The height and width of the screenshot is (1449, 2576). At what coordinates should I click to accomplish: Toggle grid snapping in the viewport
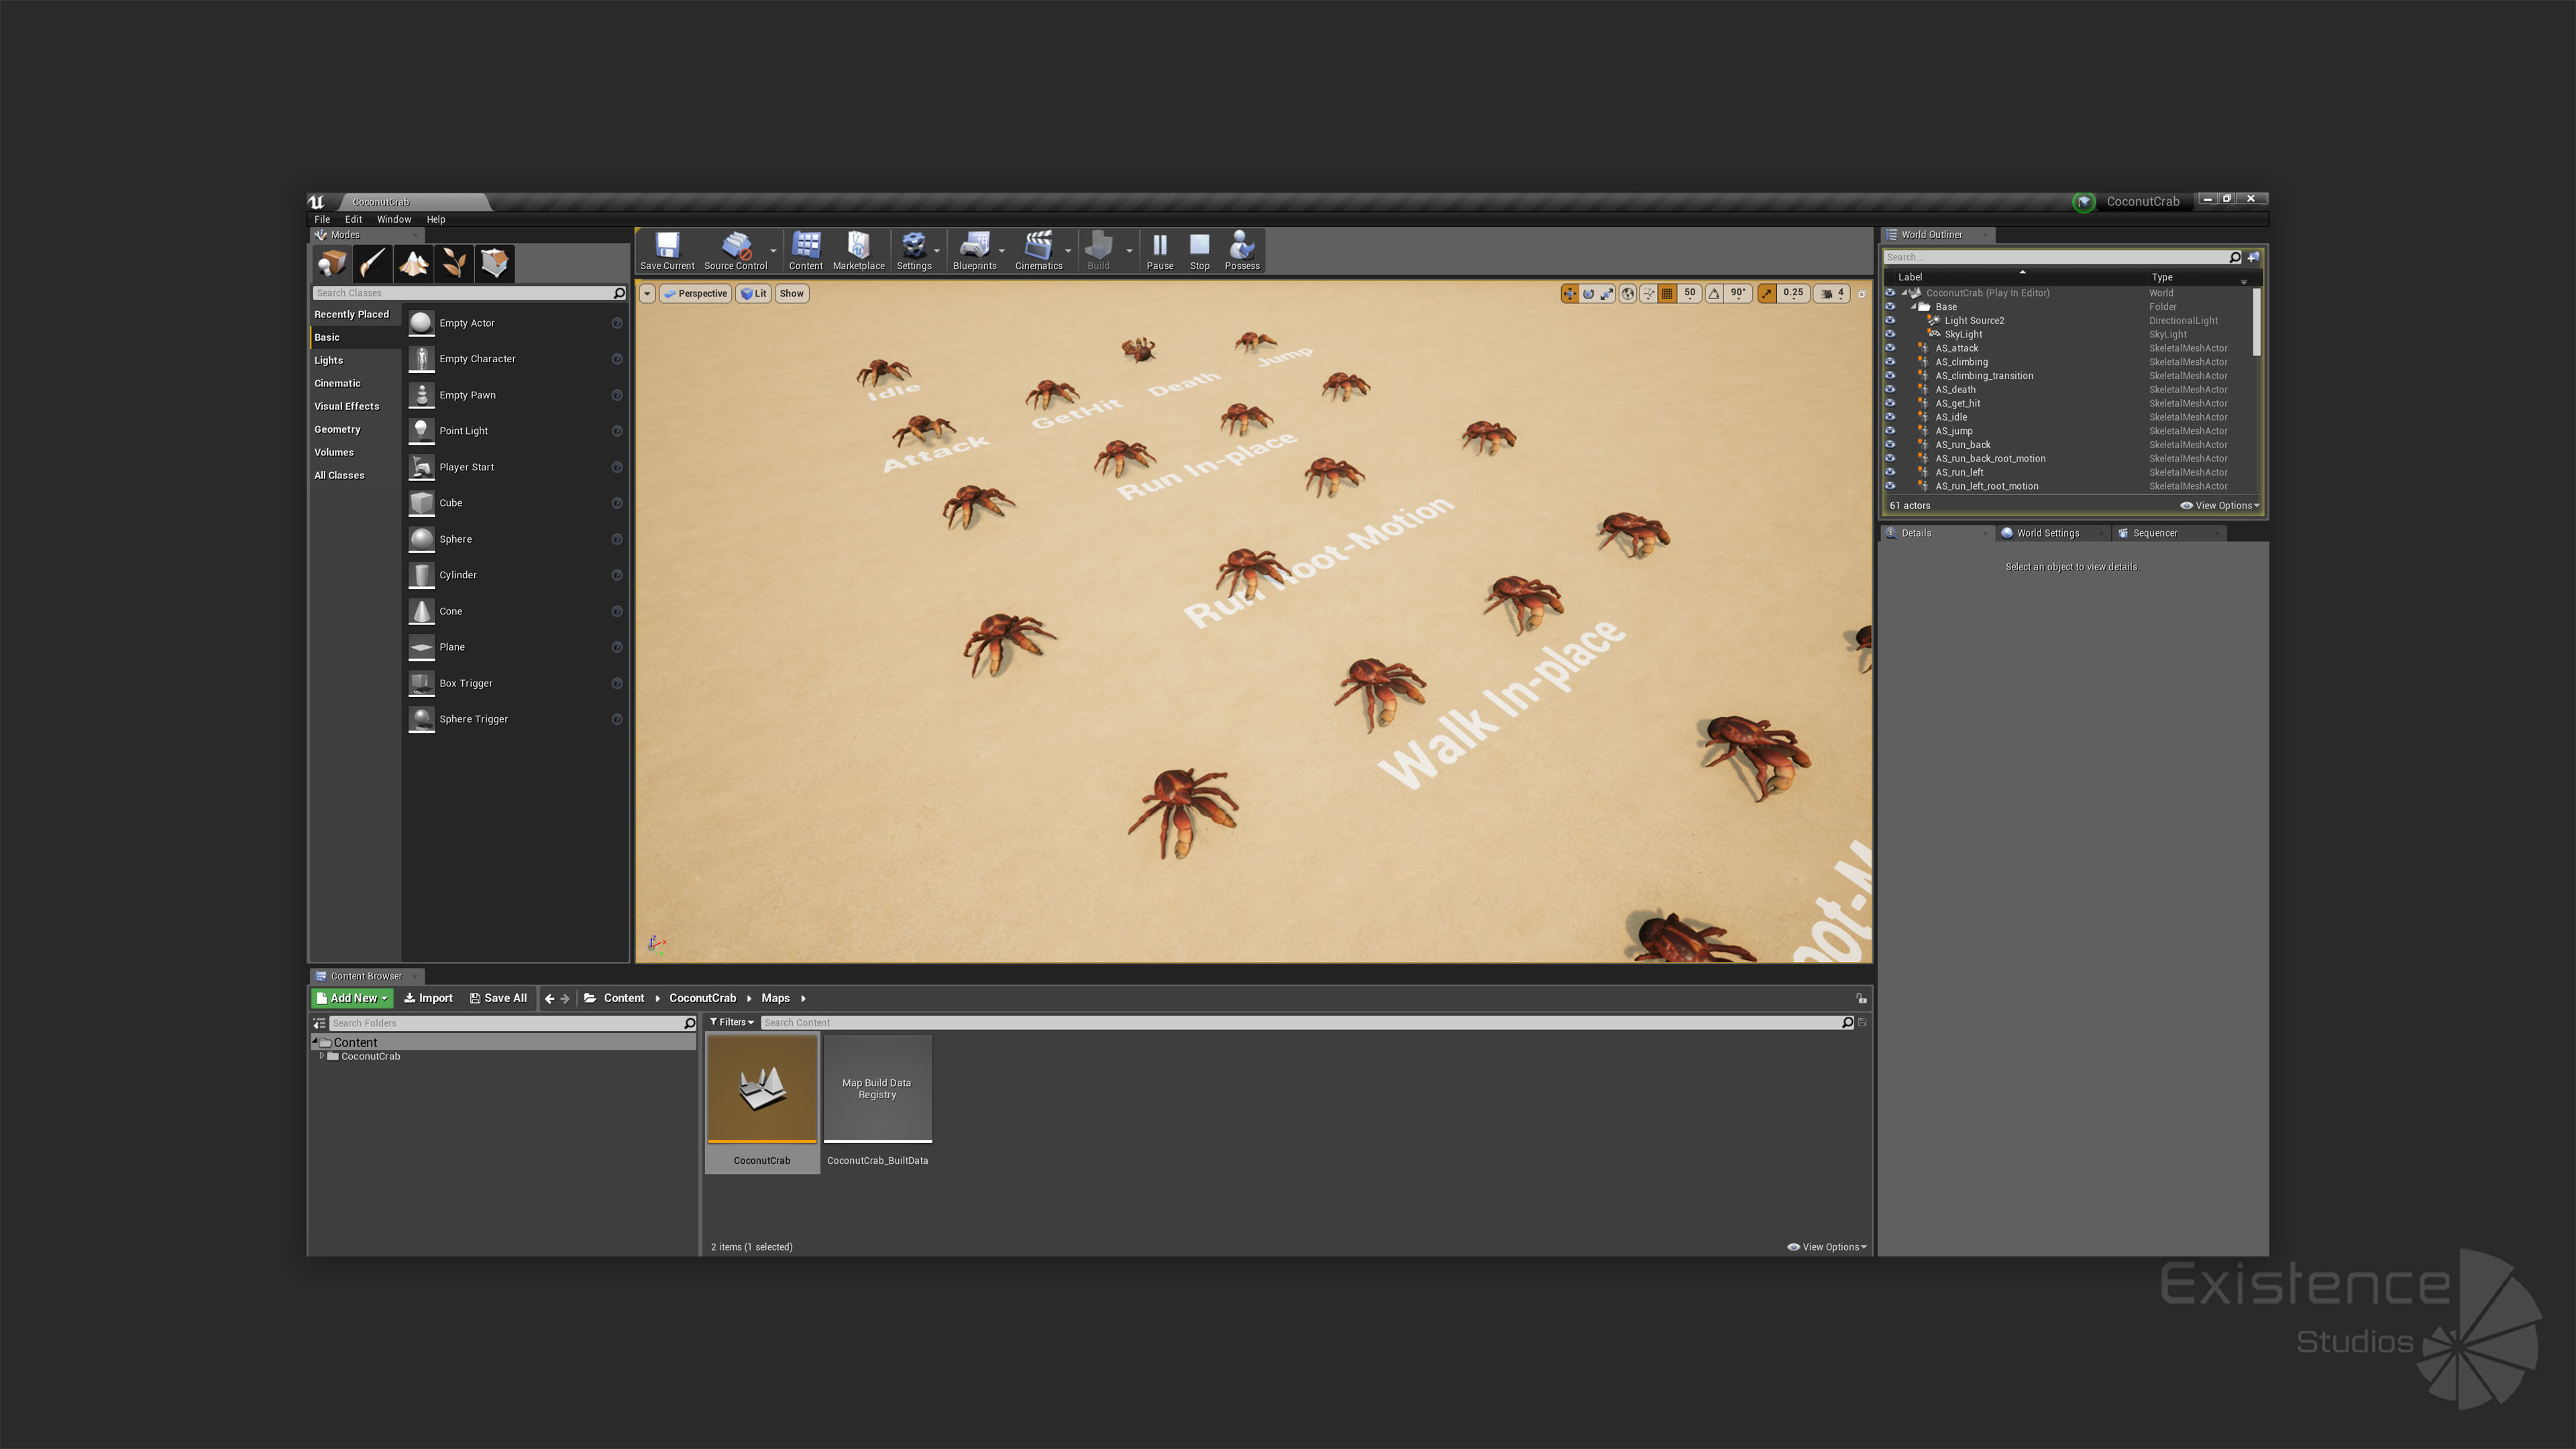coord(1667,293)
